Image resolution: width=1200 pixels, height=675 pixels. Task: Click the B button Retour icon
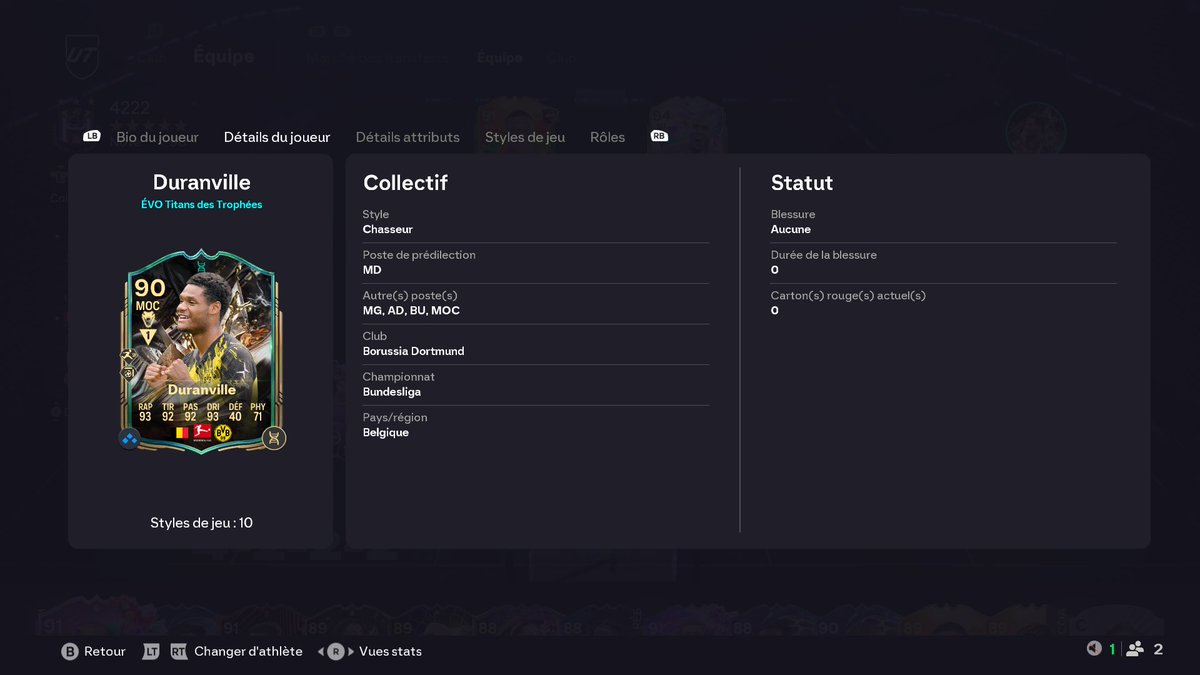[x=70, y=651]
